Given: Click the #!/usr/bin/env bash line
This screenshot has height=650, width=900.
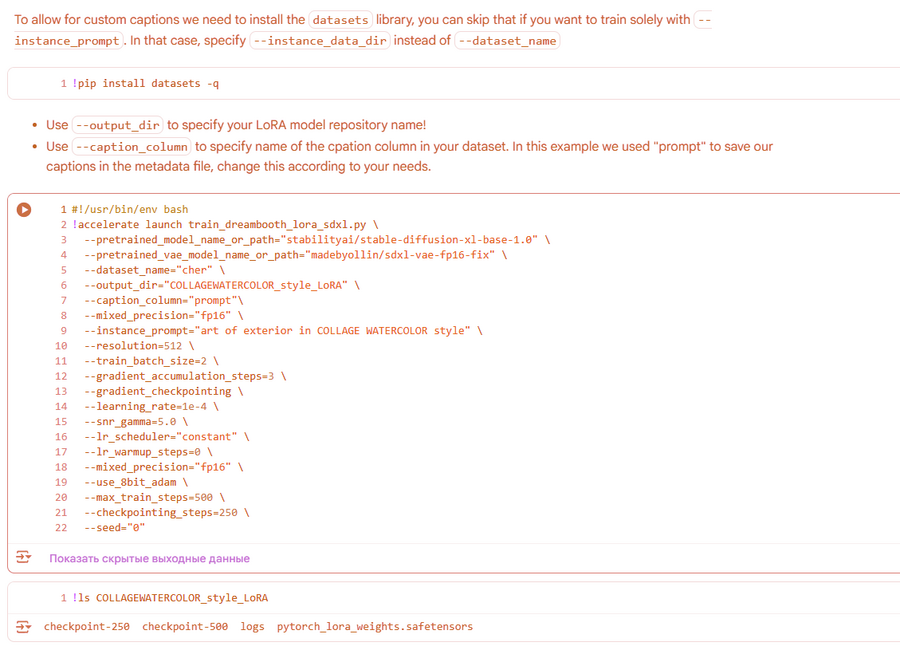Looking at the screenshot, I should click(130, 210).
